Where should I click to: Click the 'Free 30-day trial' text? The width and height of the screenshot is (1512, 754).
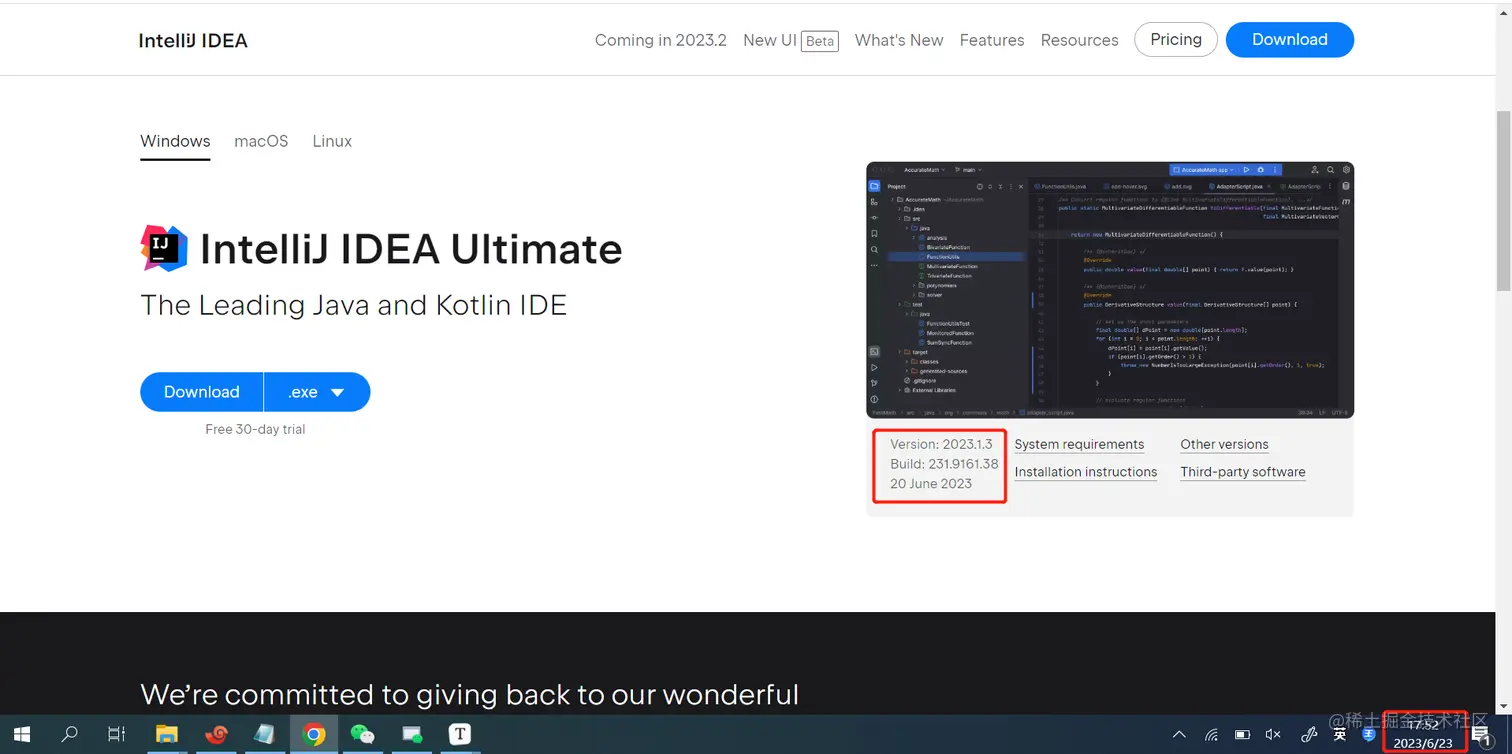click(255, 429)
